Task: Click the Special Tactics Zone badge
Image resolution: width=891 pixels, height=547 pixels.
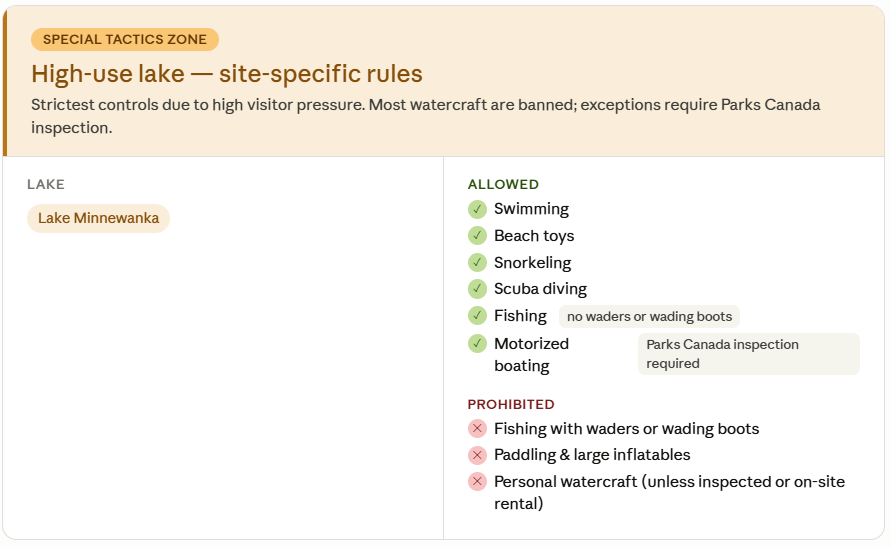Action: tap(125, 40)
